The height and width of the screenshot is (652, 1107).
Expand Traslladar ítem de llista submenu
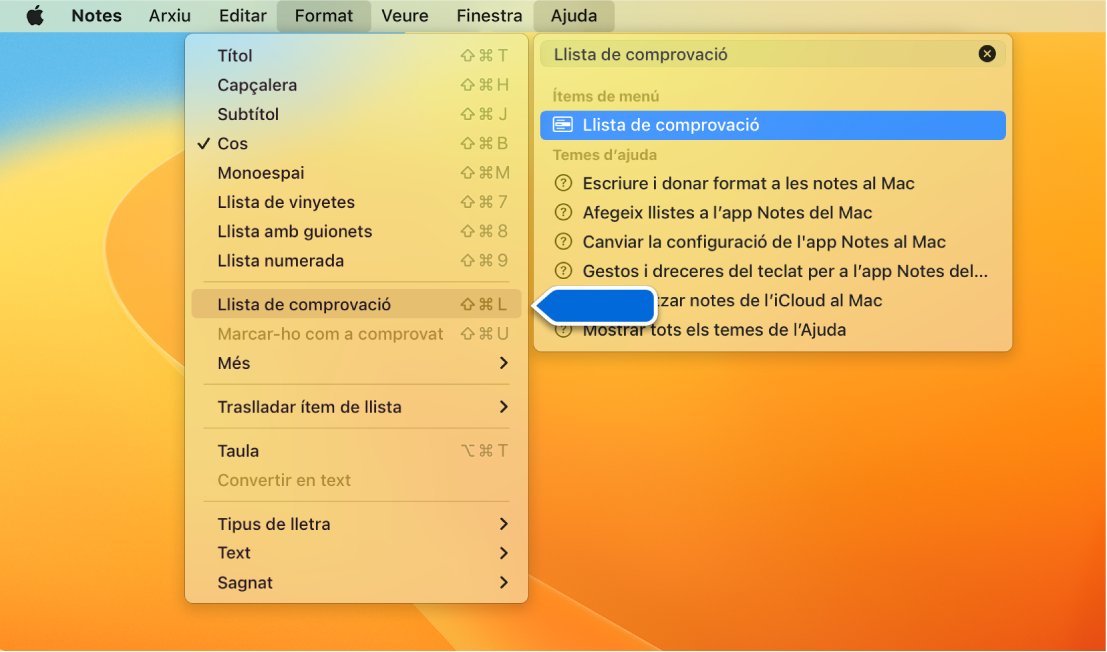coord(357,407)
